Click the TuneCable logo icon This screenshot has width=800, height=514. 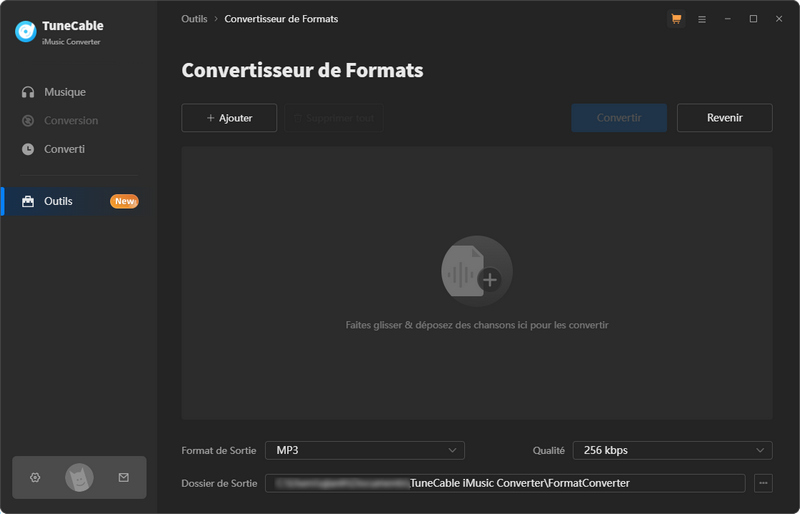click(26, 31)
